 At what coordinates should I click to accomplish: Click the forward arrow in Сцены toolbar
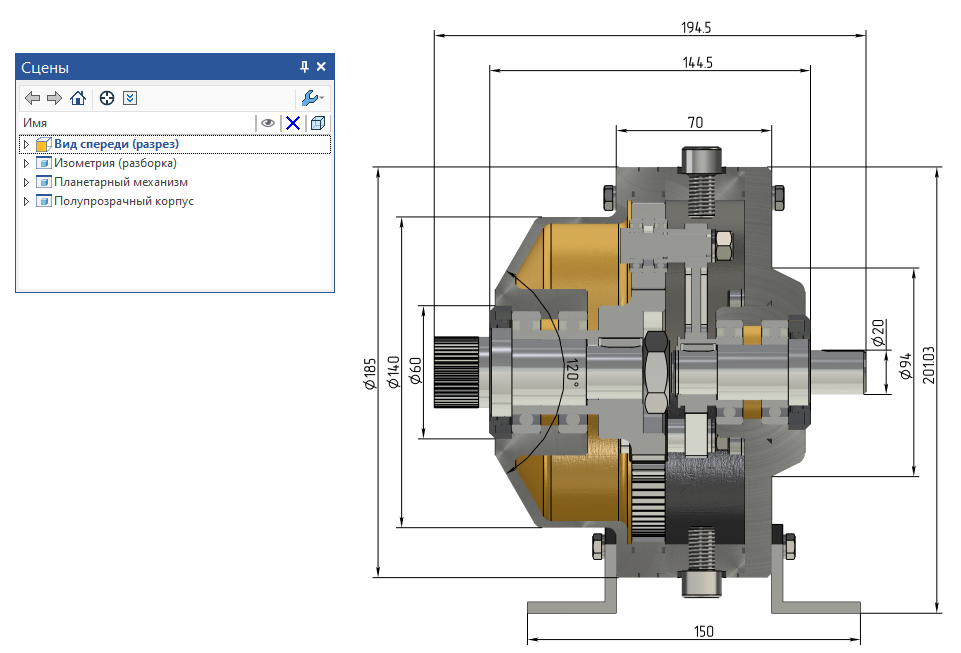pos(54,98)
